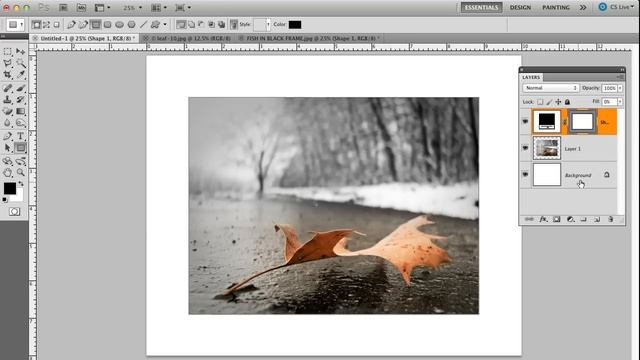Screen dimensions: 640x360
Task: Select the Magic Wand tool
Action: [20, 63]
